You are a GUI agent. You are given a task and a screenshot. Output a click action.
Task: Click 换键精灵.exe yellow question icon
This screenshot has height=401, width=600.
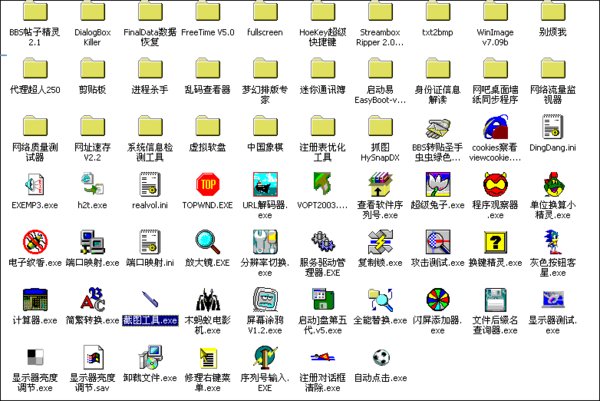tap(495, 242)
